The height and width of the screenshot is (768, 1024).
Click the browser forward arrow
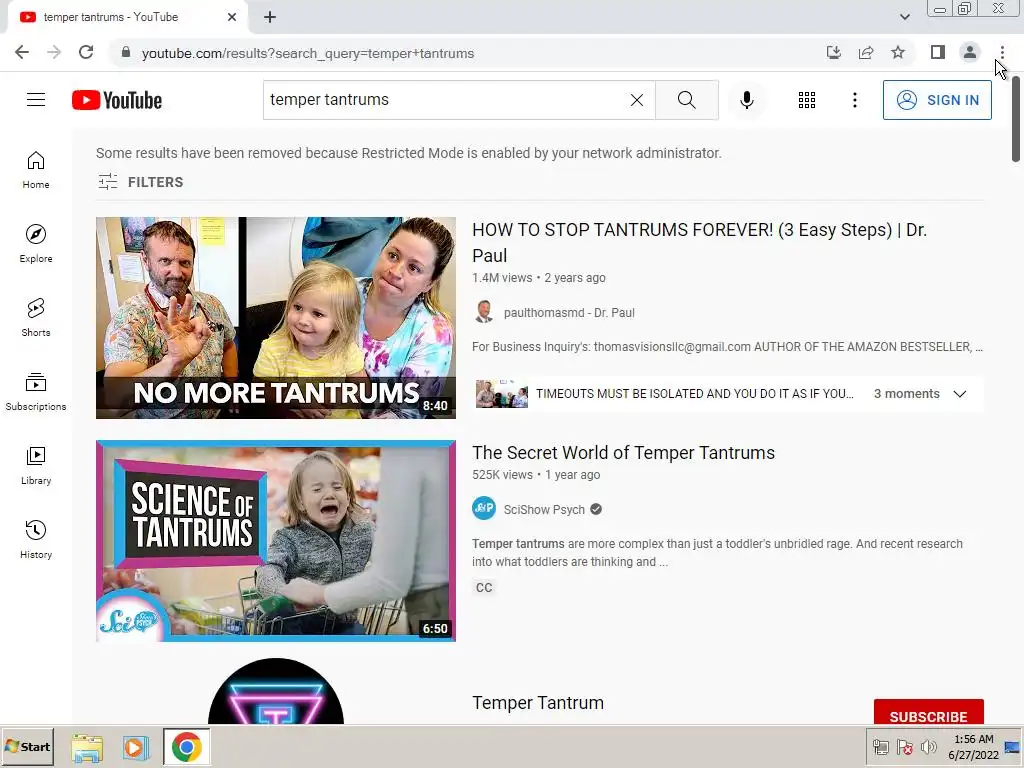pyautogui.click(x=54, y=53)
